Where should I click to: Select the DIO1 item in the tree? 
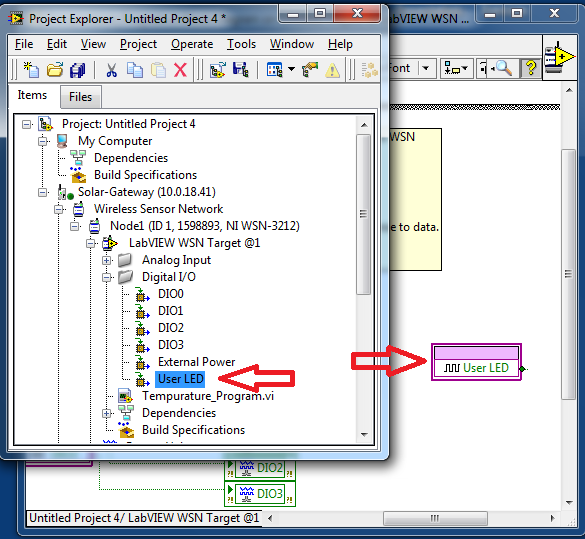[x=171, y=311]
